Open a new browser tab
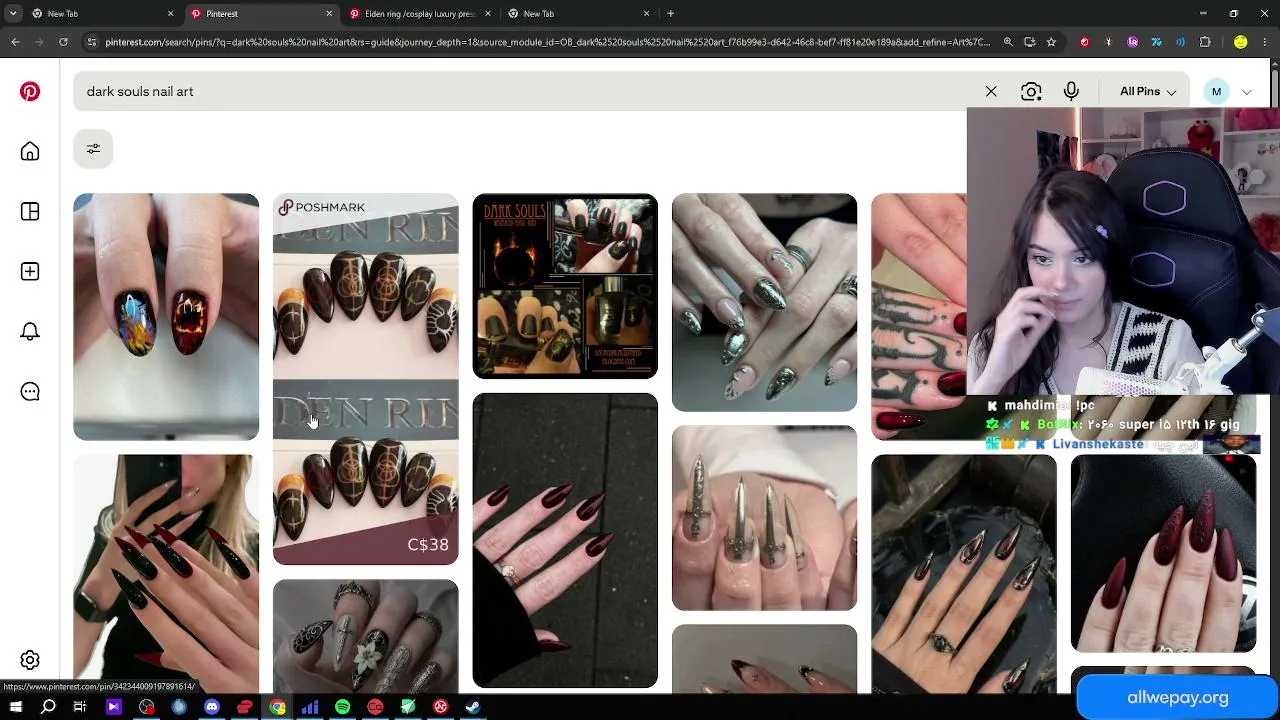1280x720 pixels. pos(670,13)
